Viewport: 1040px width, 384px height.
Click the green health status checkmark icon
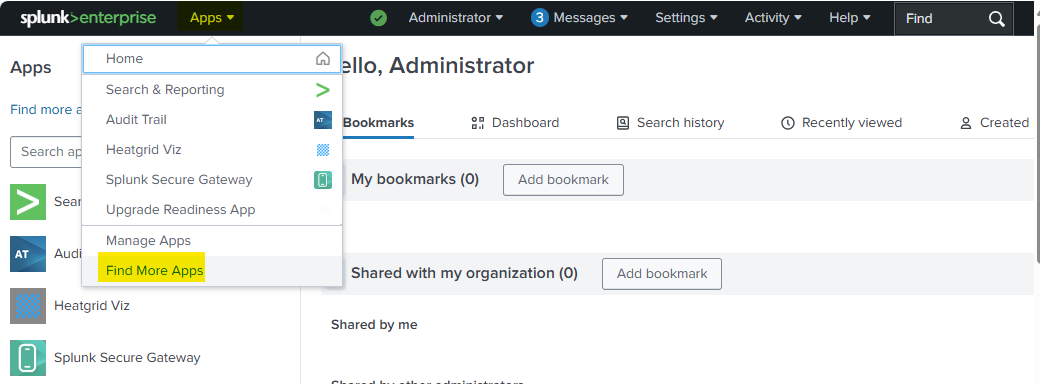(x=379, y=18)
